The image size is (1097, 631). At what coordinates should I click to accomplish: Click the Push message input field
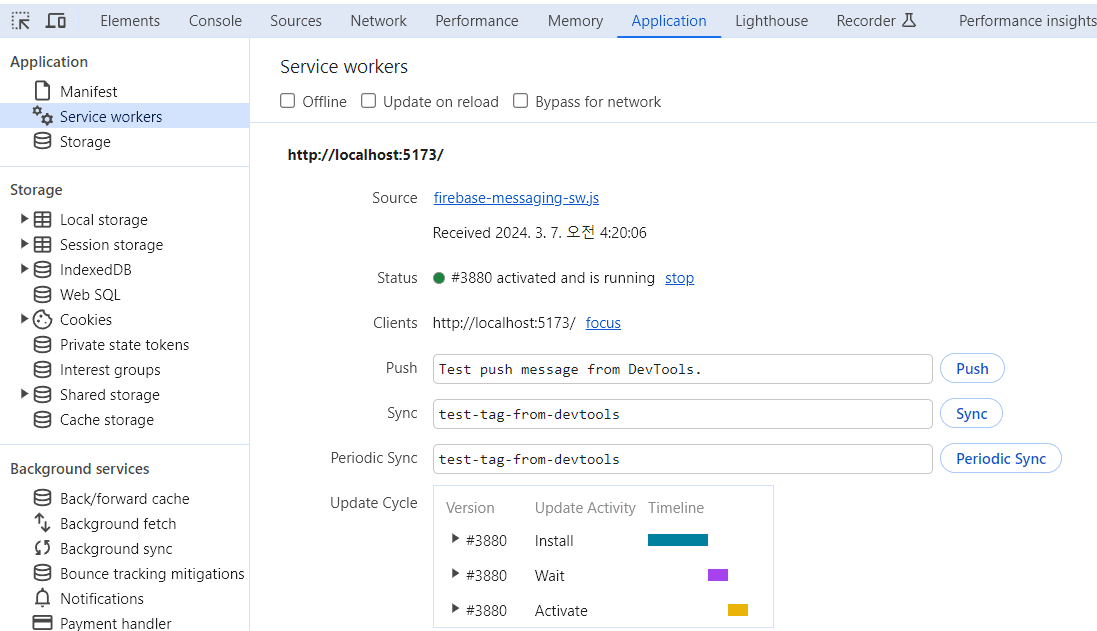(682, 369)
